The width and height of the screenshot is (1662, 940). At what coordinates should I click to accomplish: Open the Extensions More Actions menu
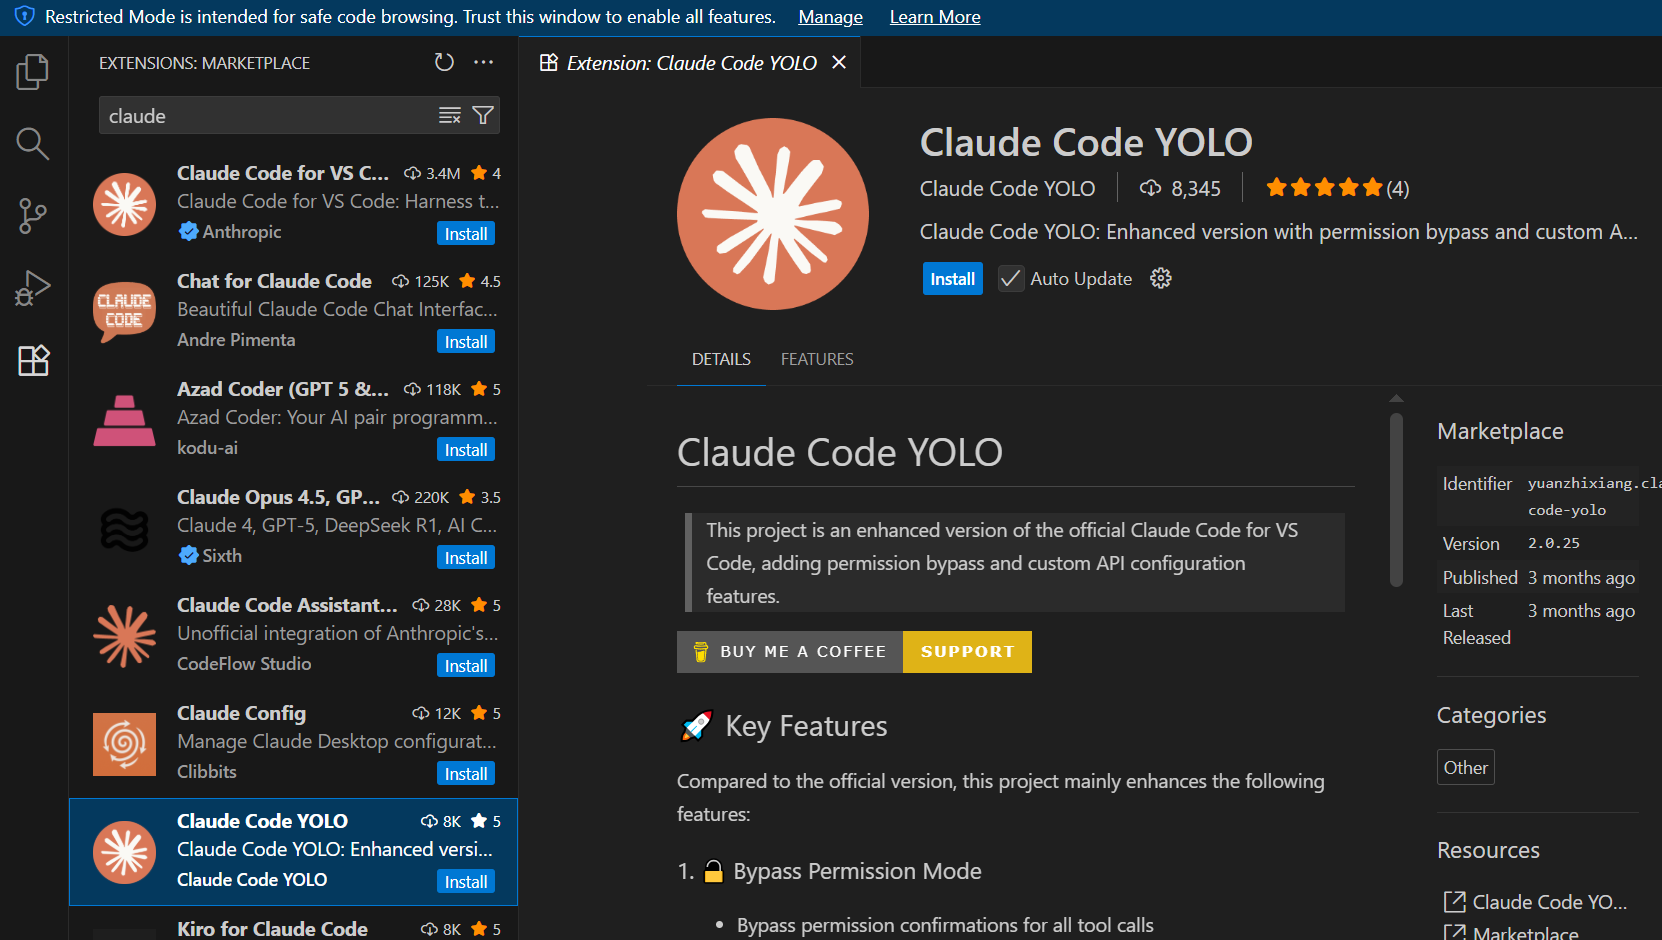pyautogui.click(x=484, y=62)
